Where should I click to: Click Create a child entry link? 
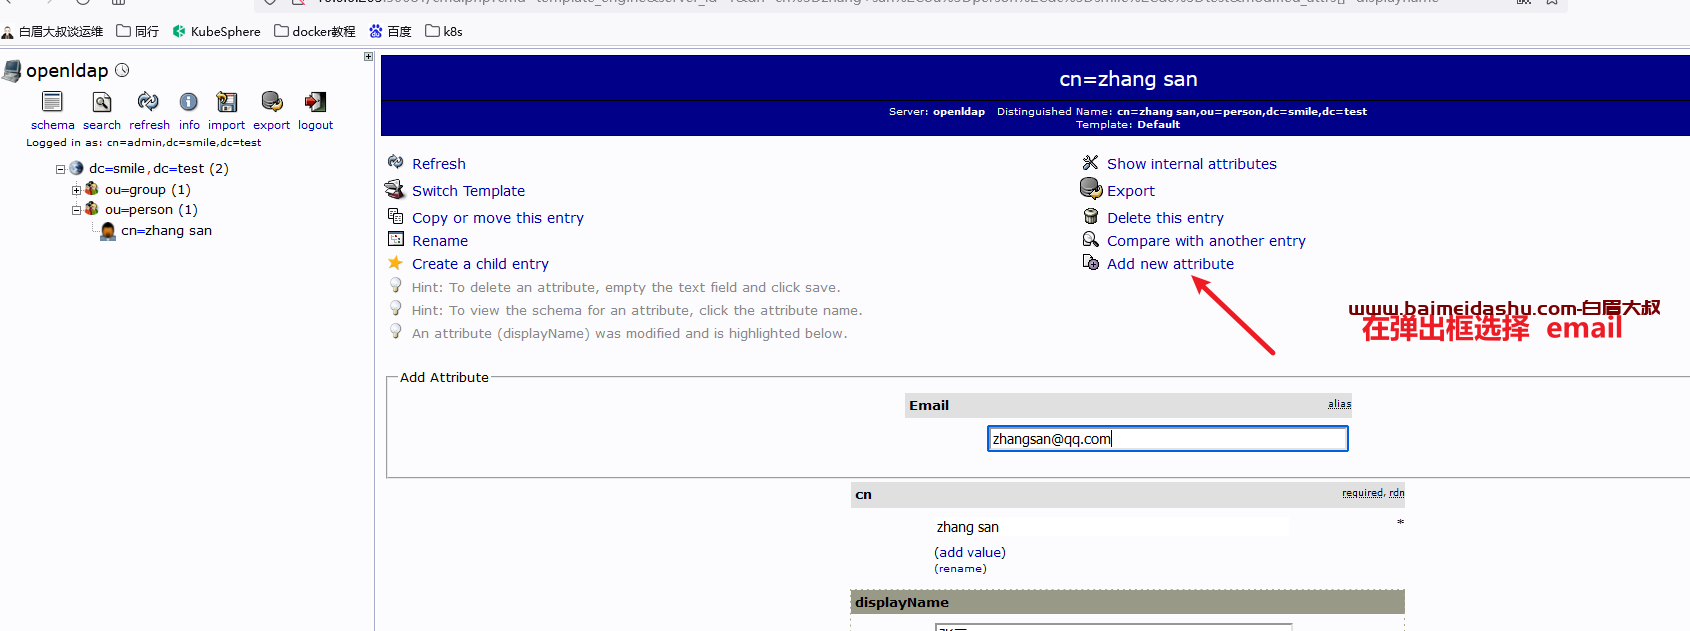point(480,264)
